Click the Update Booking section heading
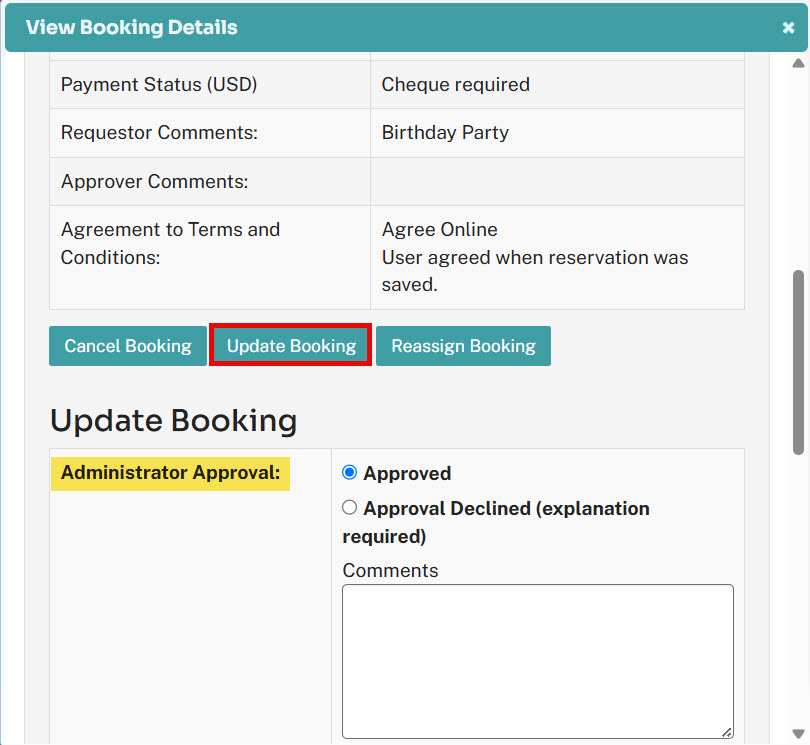Screen dimensions: 810x745 tap(174, 421)
